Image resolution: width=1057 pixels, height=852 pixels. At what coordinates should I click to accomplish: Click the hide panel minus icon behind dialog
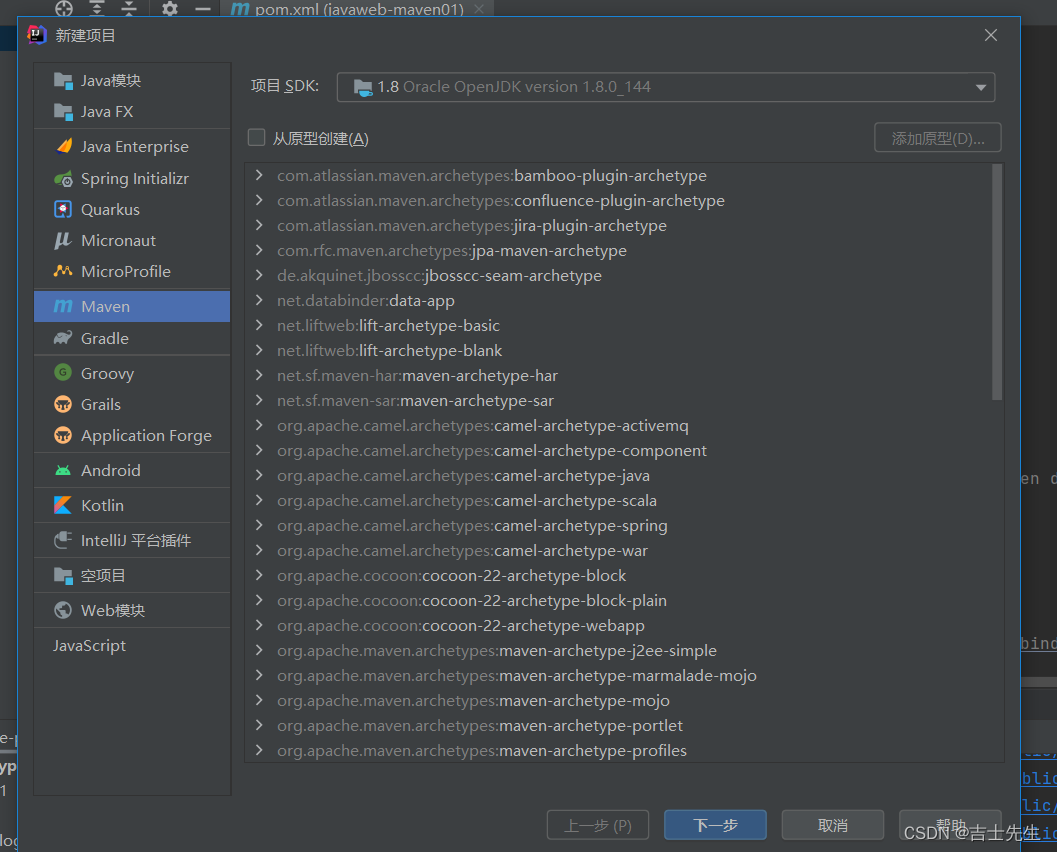202,9
